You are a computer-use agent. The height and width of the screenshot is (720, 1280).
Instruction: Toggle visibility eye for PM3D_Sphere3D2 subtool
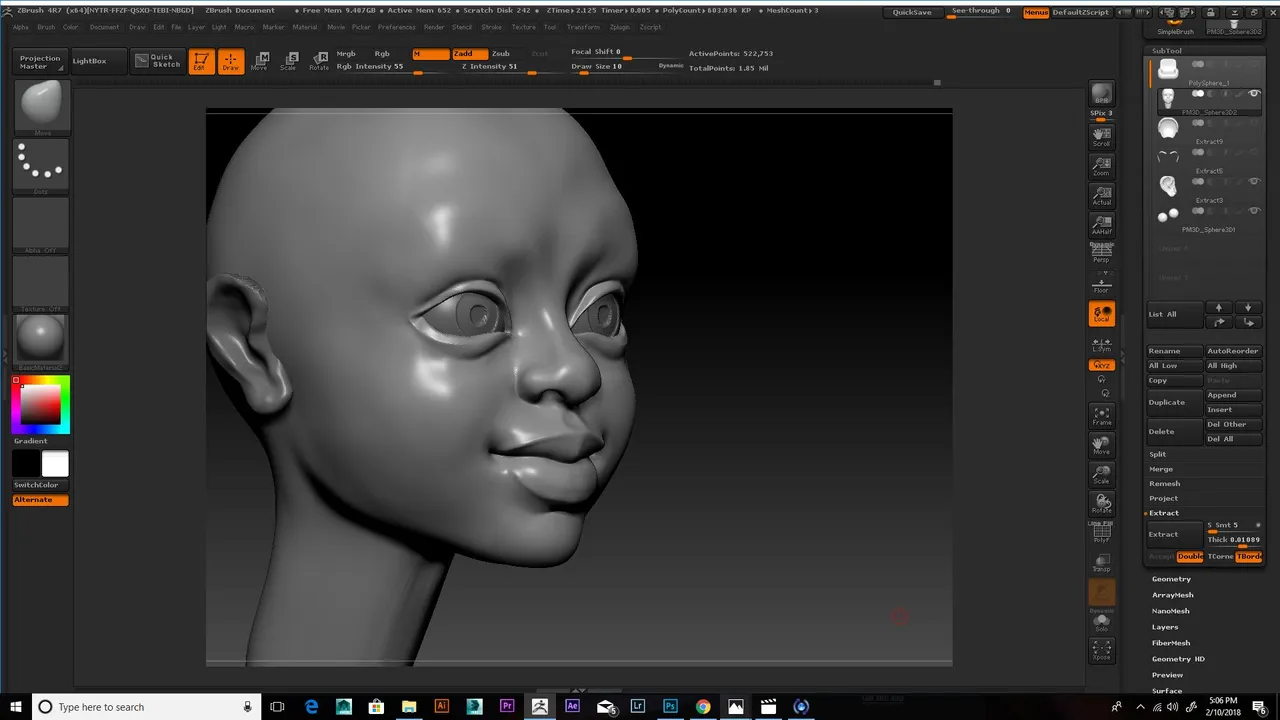pos(1254,94)
